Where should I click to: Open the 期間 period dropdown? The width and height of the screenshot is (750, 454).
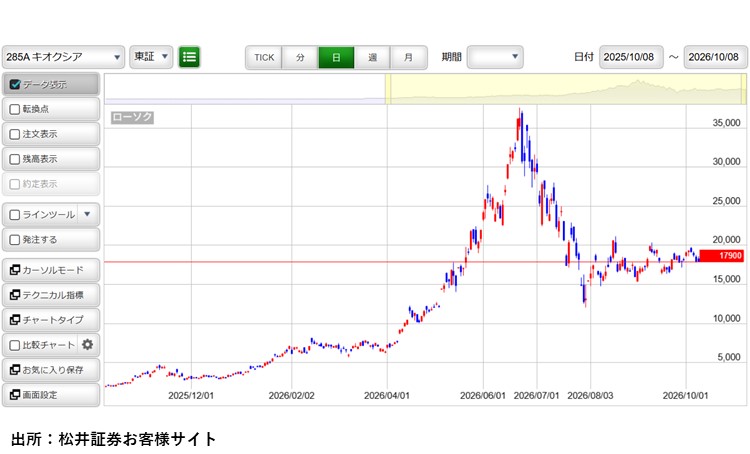click(x=495, y=57)
